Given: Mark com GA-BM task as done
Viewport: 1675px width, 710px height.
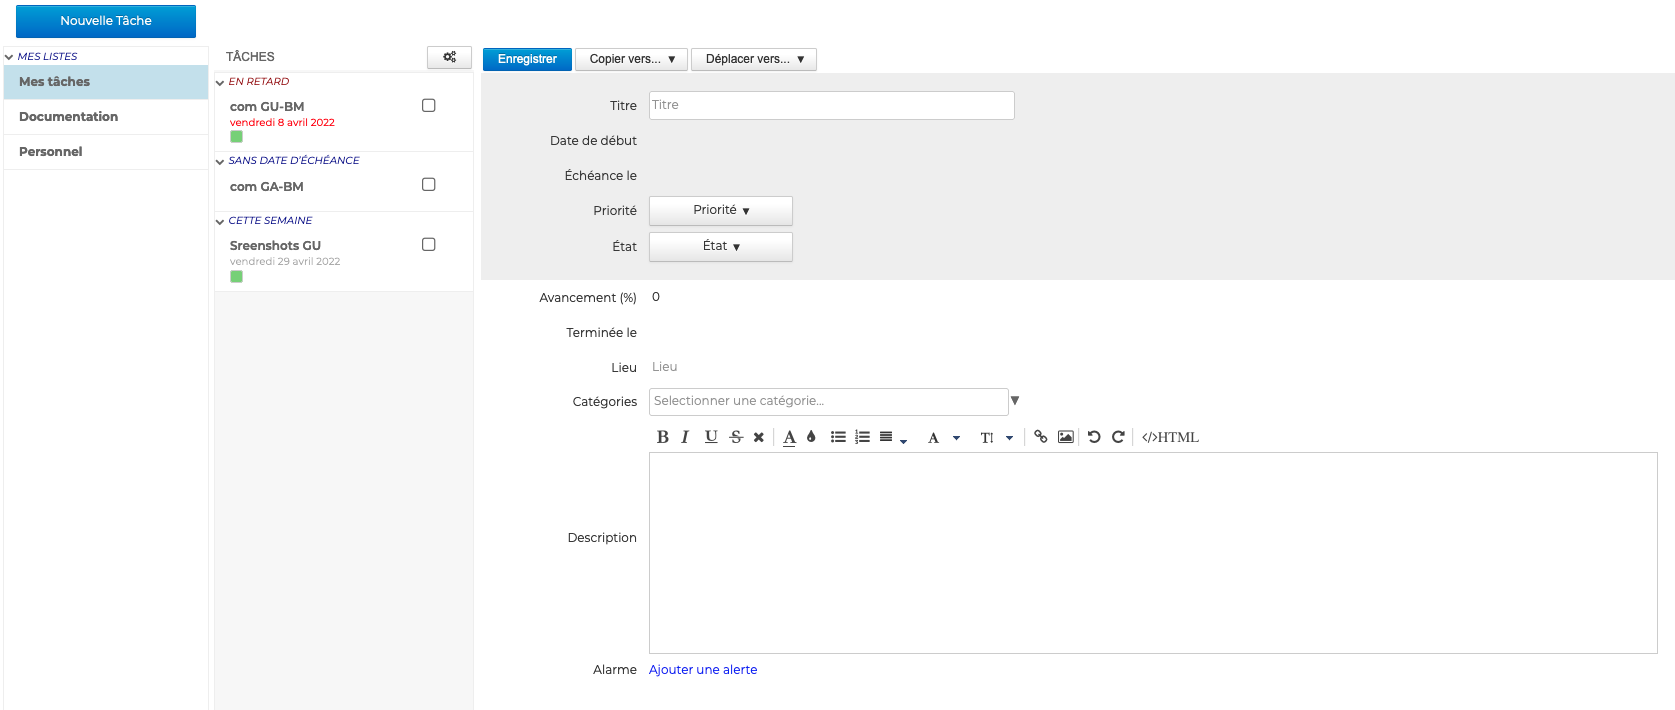Looking at the screenshot, I should (x=429, y=184).
